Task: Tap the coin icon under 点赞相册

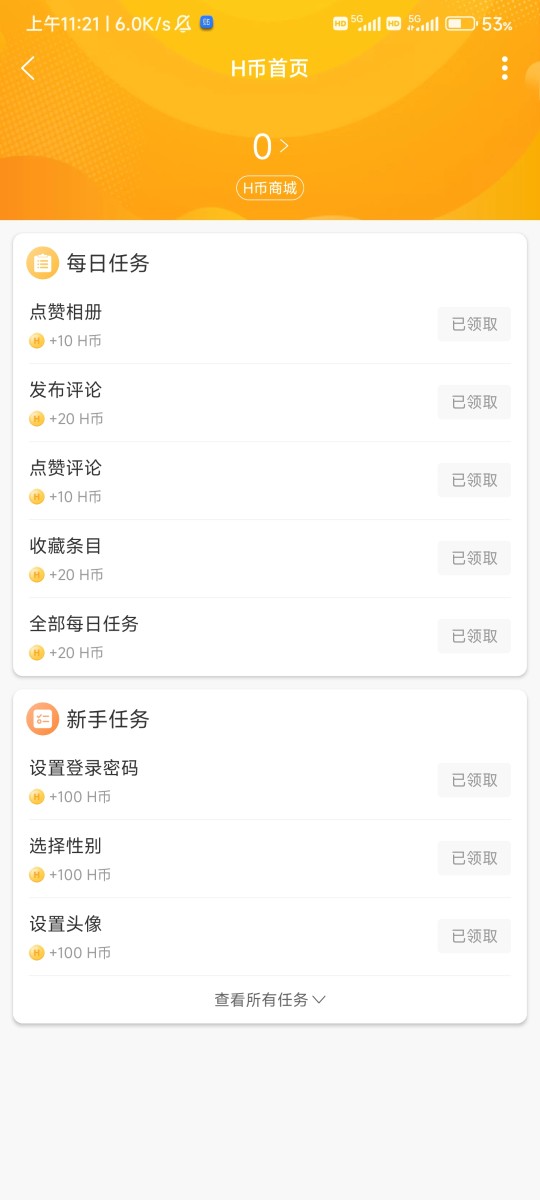Action: pos(37,341)
